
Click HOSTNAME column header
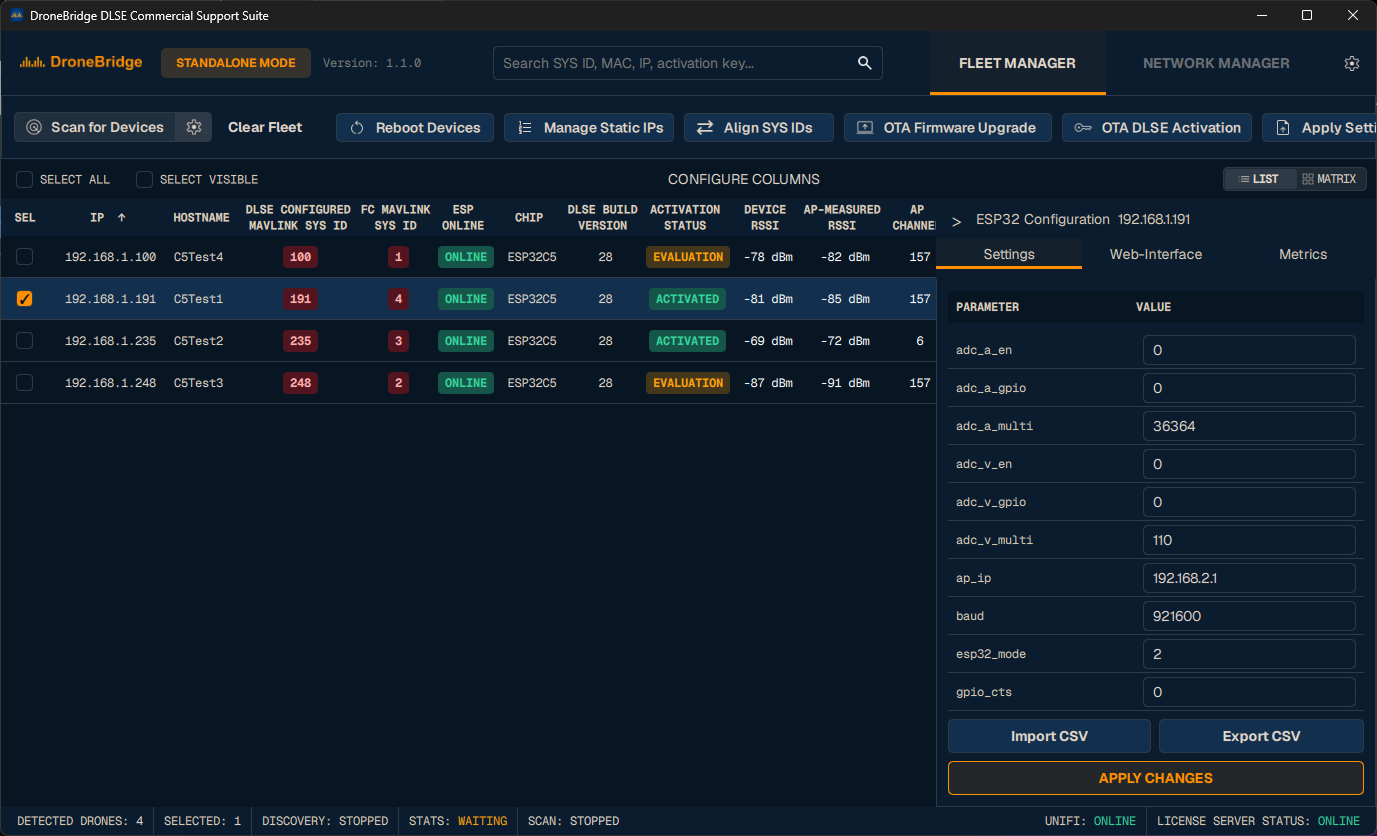(201, 218)
